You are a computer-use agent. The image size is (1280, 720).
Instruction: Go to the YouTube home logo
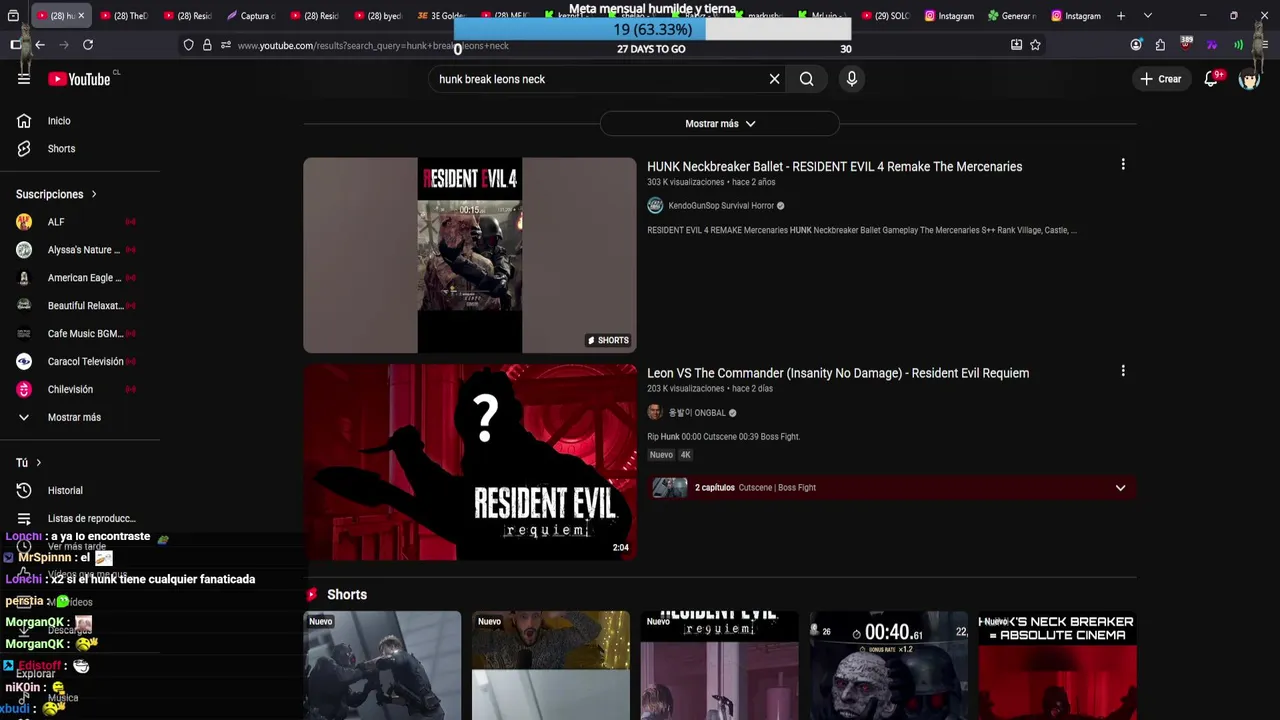[x=79, y=79]
